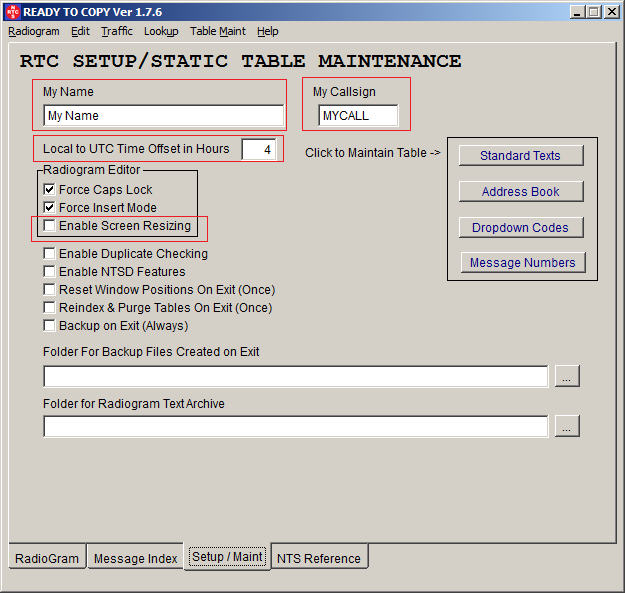Viewport: 625px width, 593px height.
Task: Click into the My Callsign field
Action: pos(358,116)
